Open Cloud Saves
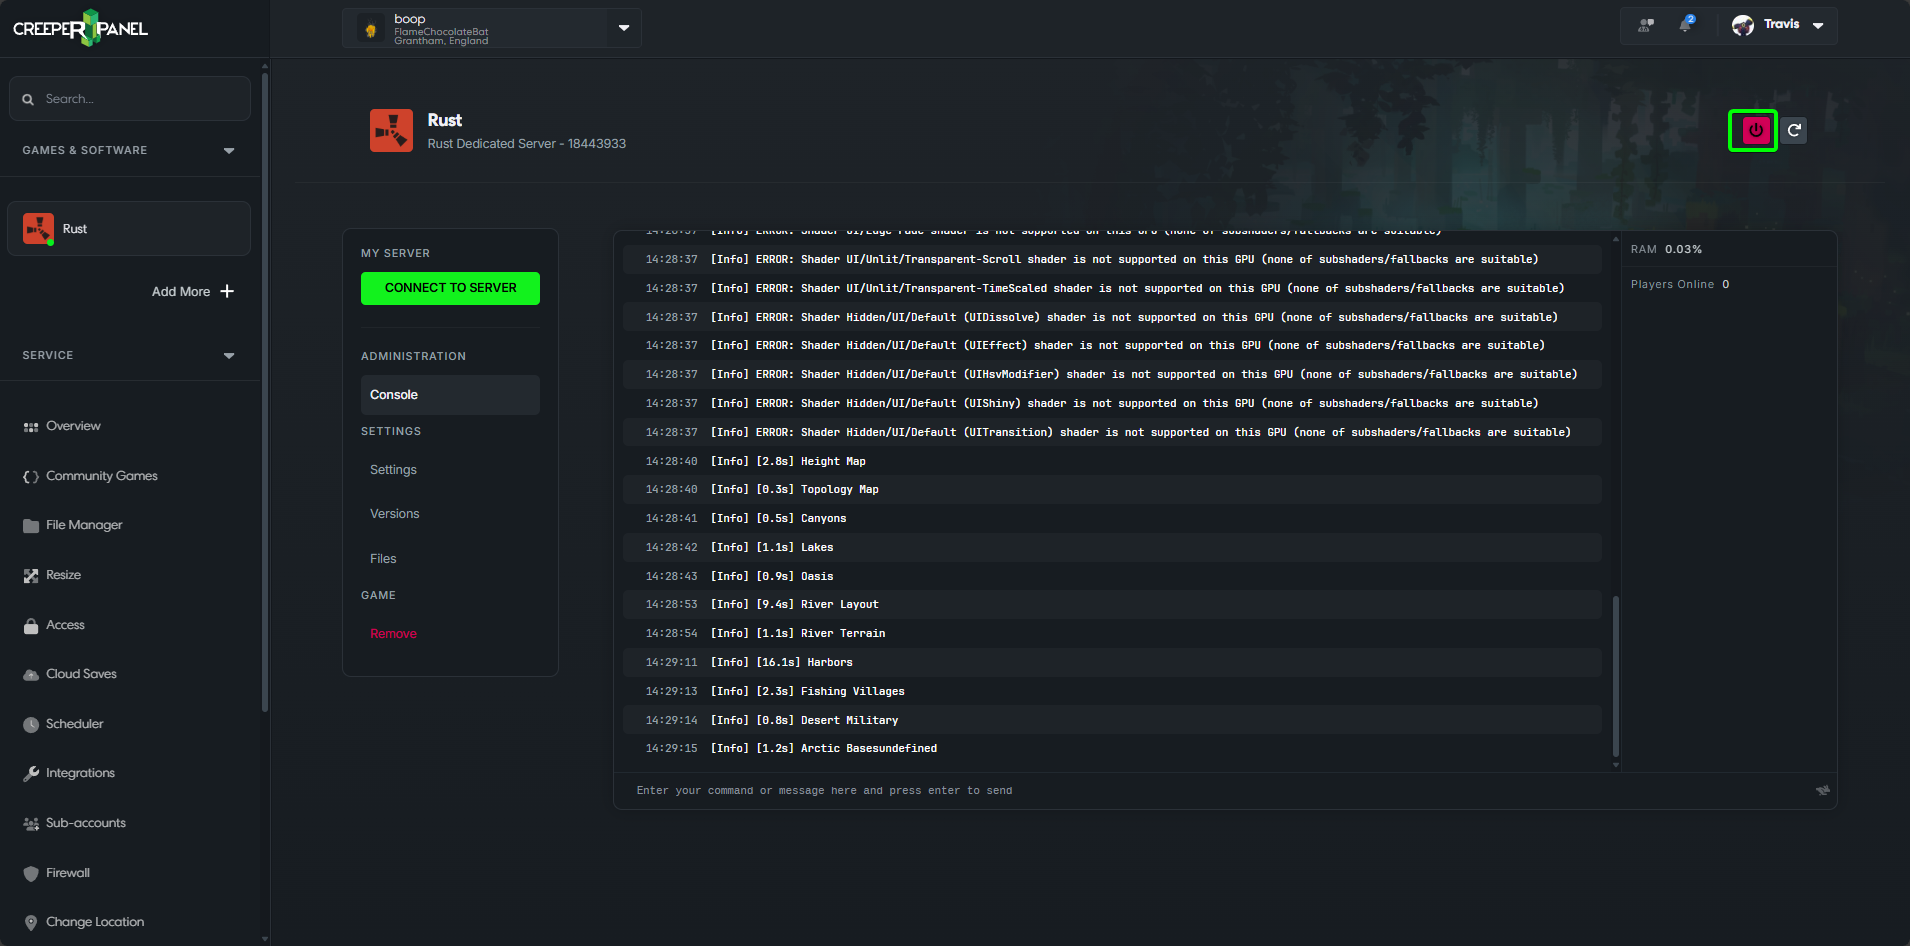Image resolution: width=1910 pixels, height=946 pixels. 81,674
